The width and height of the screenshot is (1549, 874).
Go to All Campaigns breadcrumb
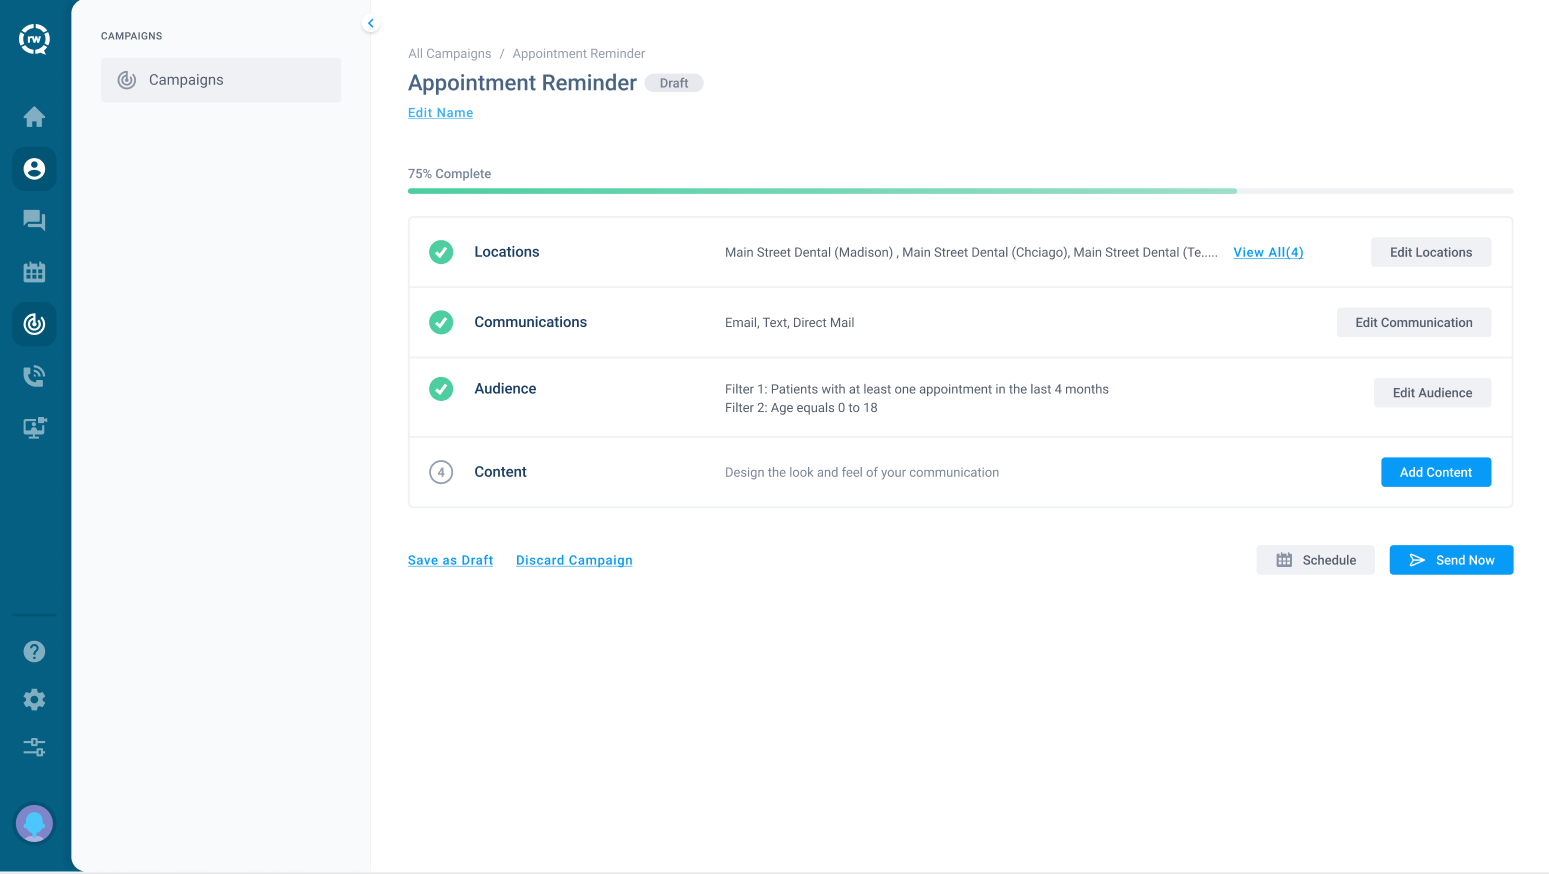(x=450, y=54)
